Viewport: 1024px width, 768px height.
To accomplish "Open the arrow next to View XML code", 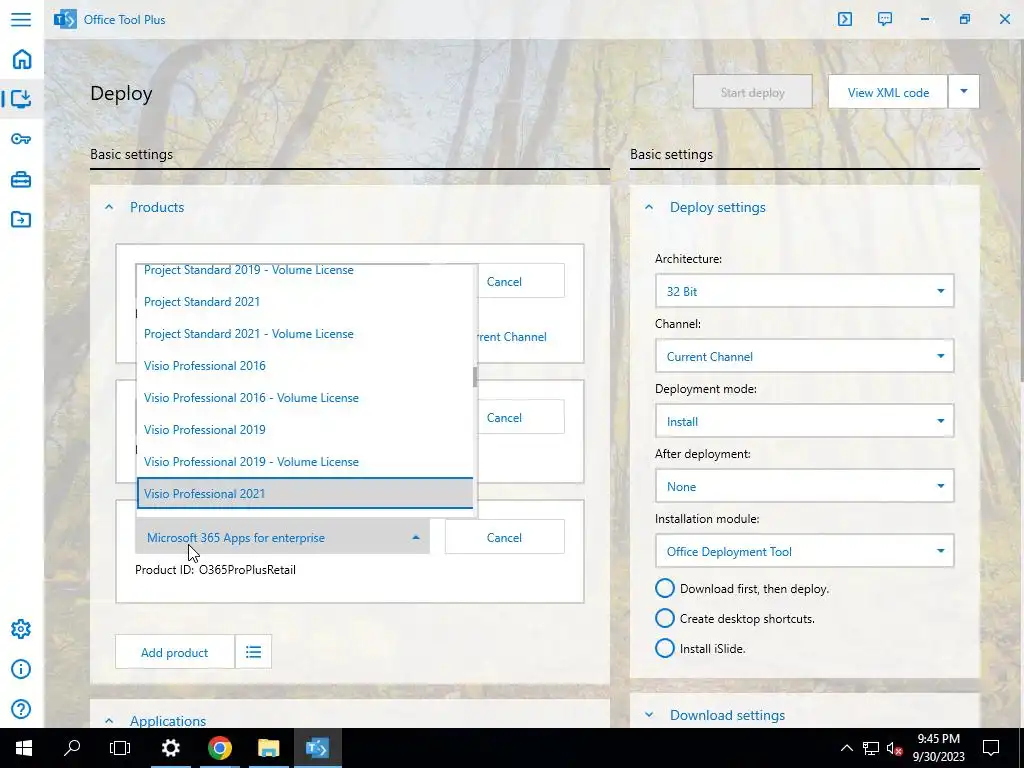I will click(x=963, y=92).
